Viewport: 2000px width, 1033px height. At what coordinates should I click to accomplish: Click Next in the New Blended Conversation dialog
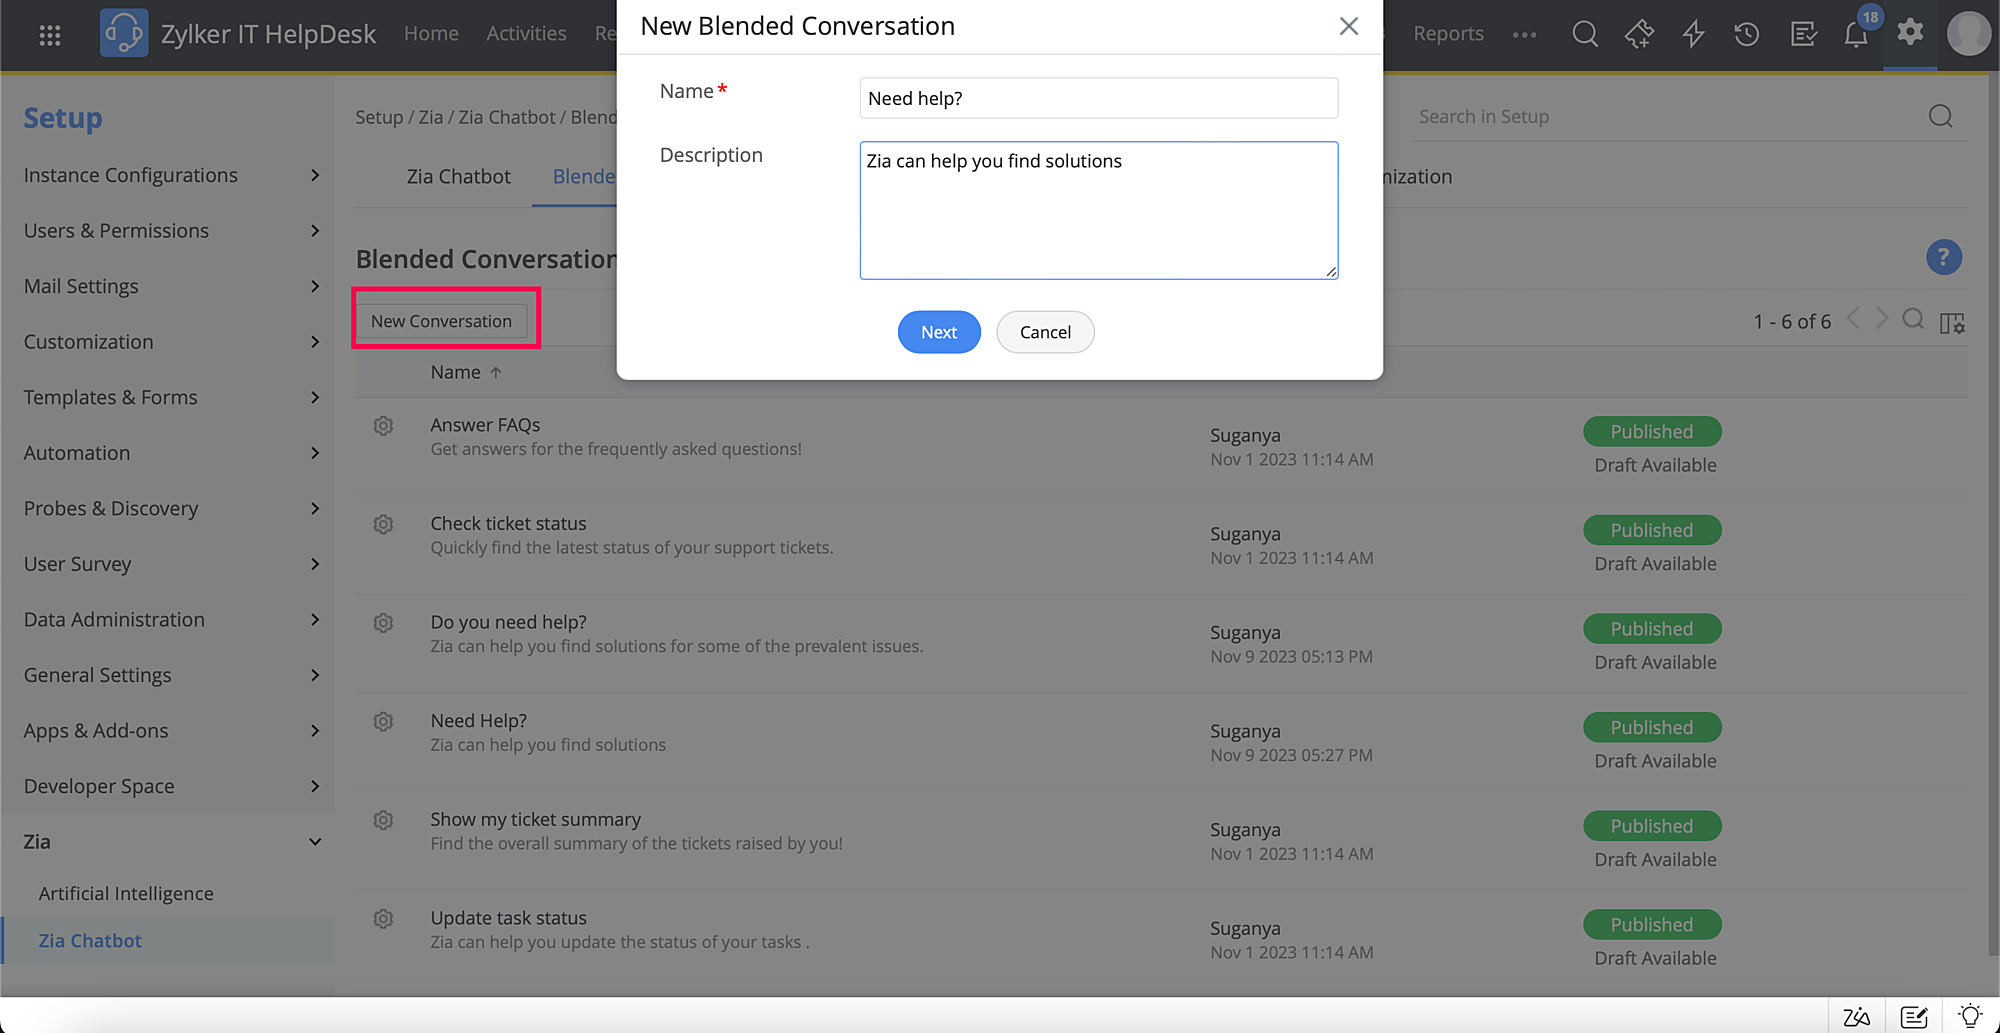tap(938, 331)
